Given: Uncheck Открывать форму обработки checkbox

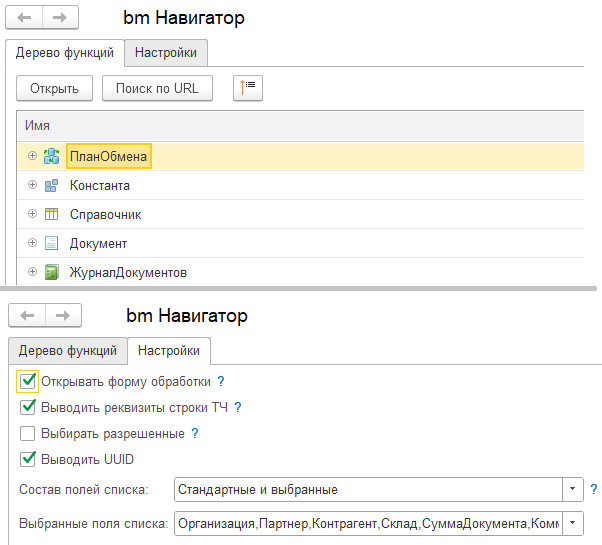Looking at the screenshot, I should point(28,381).
